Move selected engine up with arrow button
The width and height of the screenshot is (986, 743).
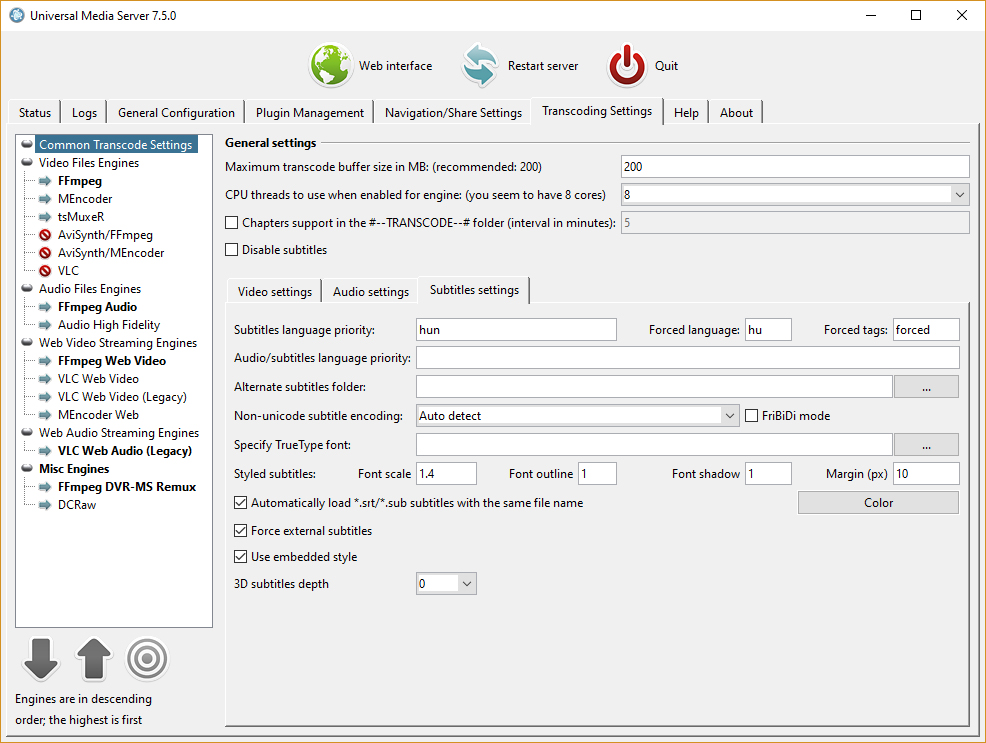(x=94, y=659)
